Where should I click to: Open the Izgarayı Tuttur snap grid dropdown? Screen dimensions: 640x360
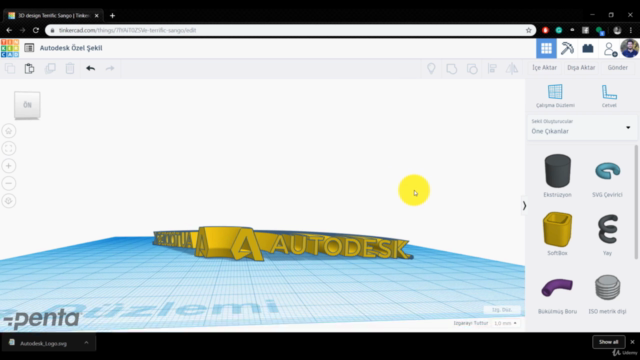(x=505, y=323)
